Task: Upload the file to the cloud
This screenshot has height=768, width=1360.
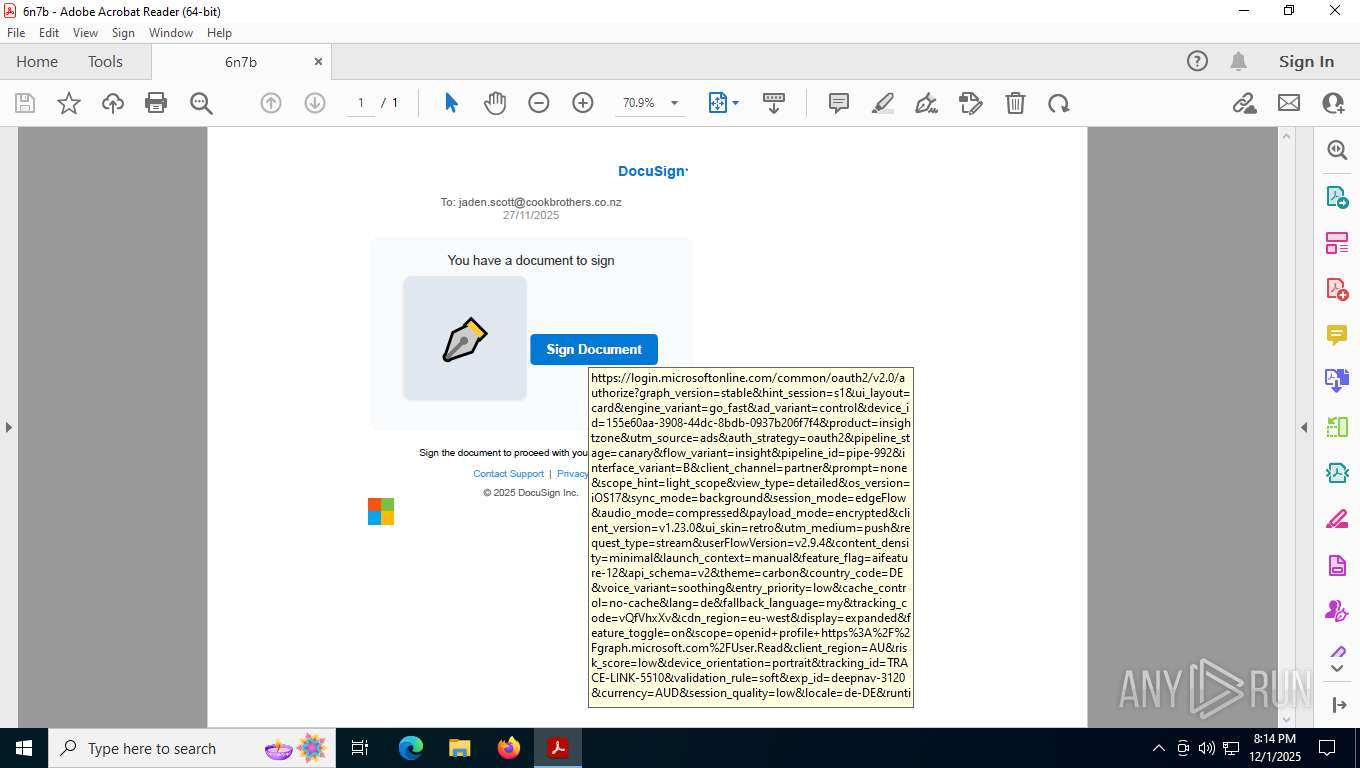Action: (x=113, y=103)
